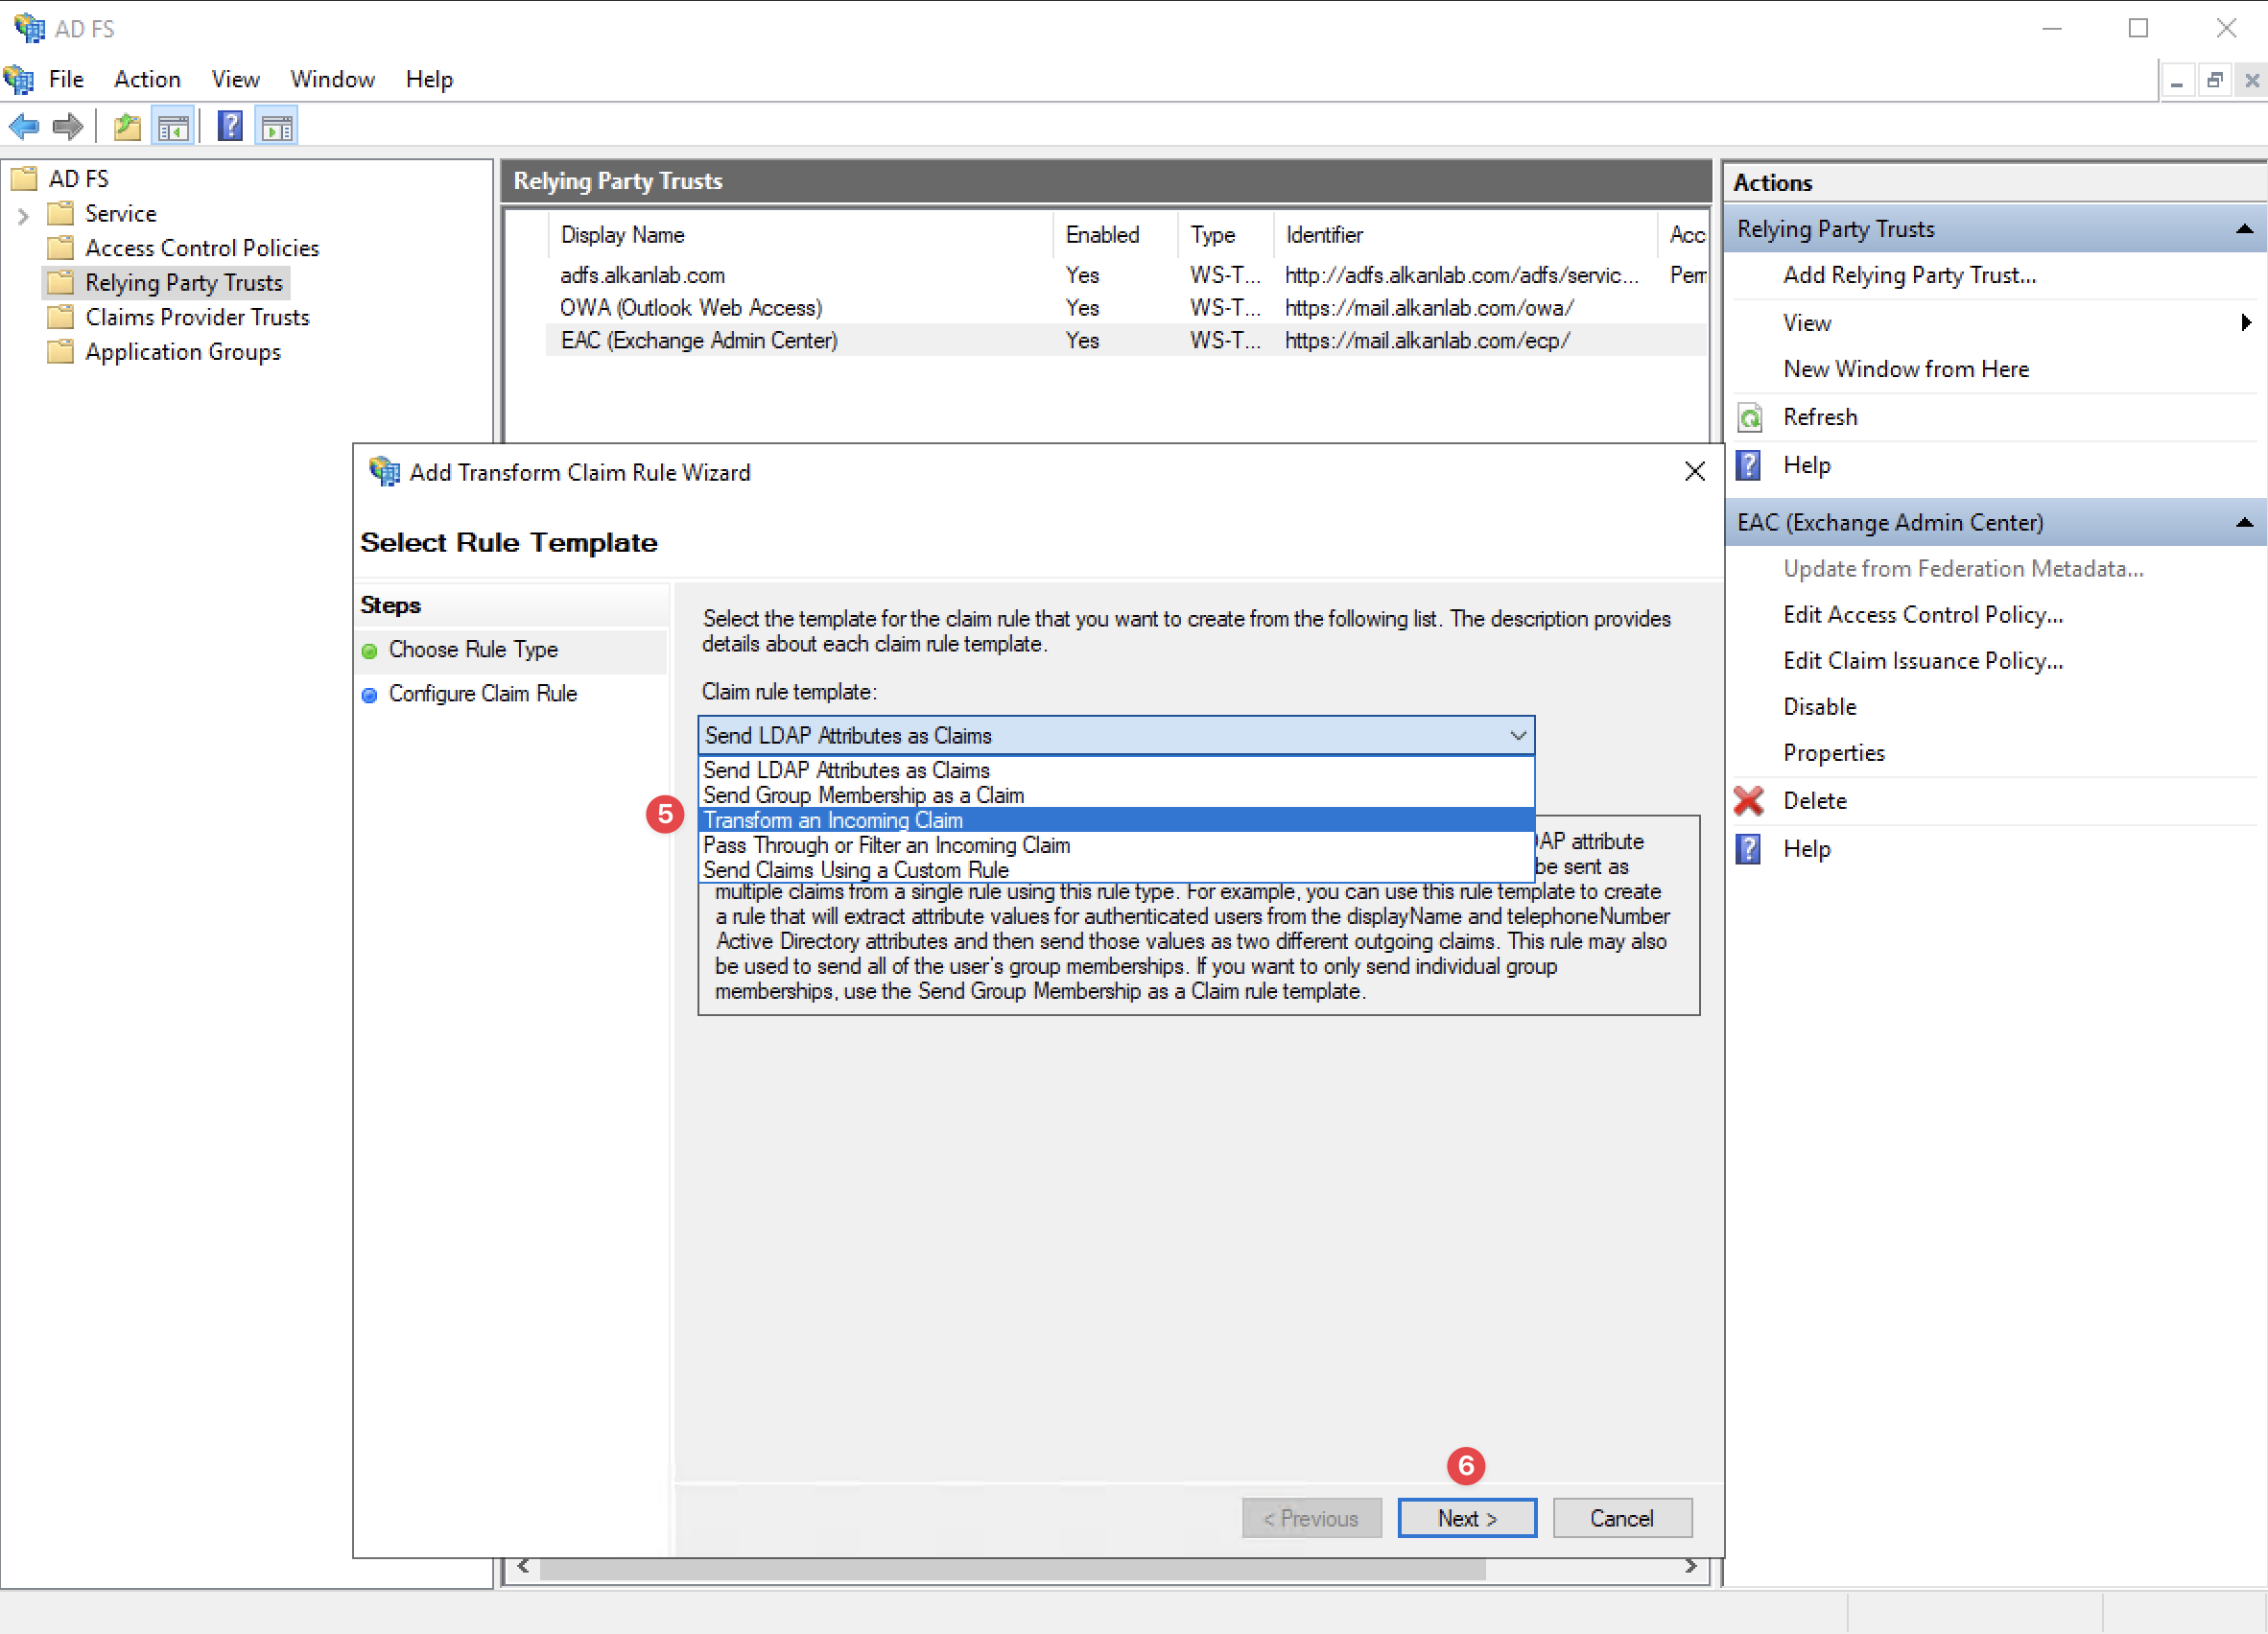Open the View submenu arrow in Actions
The image size is (2268, 1634).
pos(2246,323)
